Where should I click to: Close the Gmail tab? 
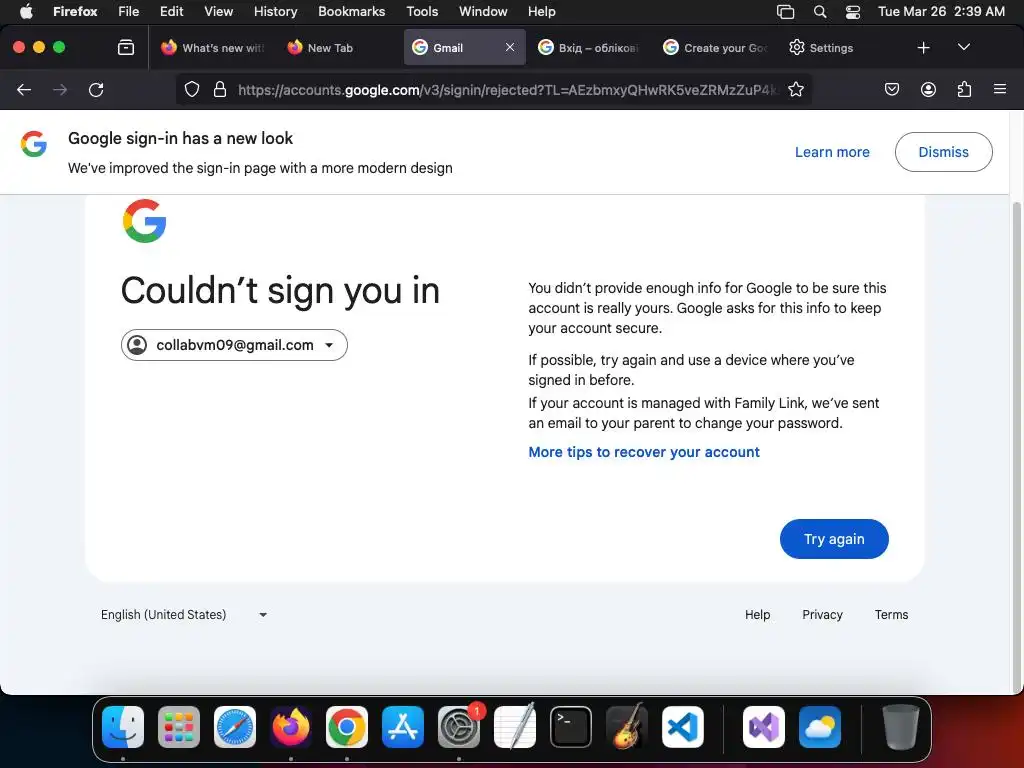510,47
